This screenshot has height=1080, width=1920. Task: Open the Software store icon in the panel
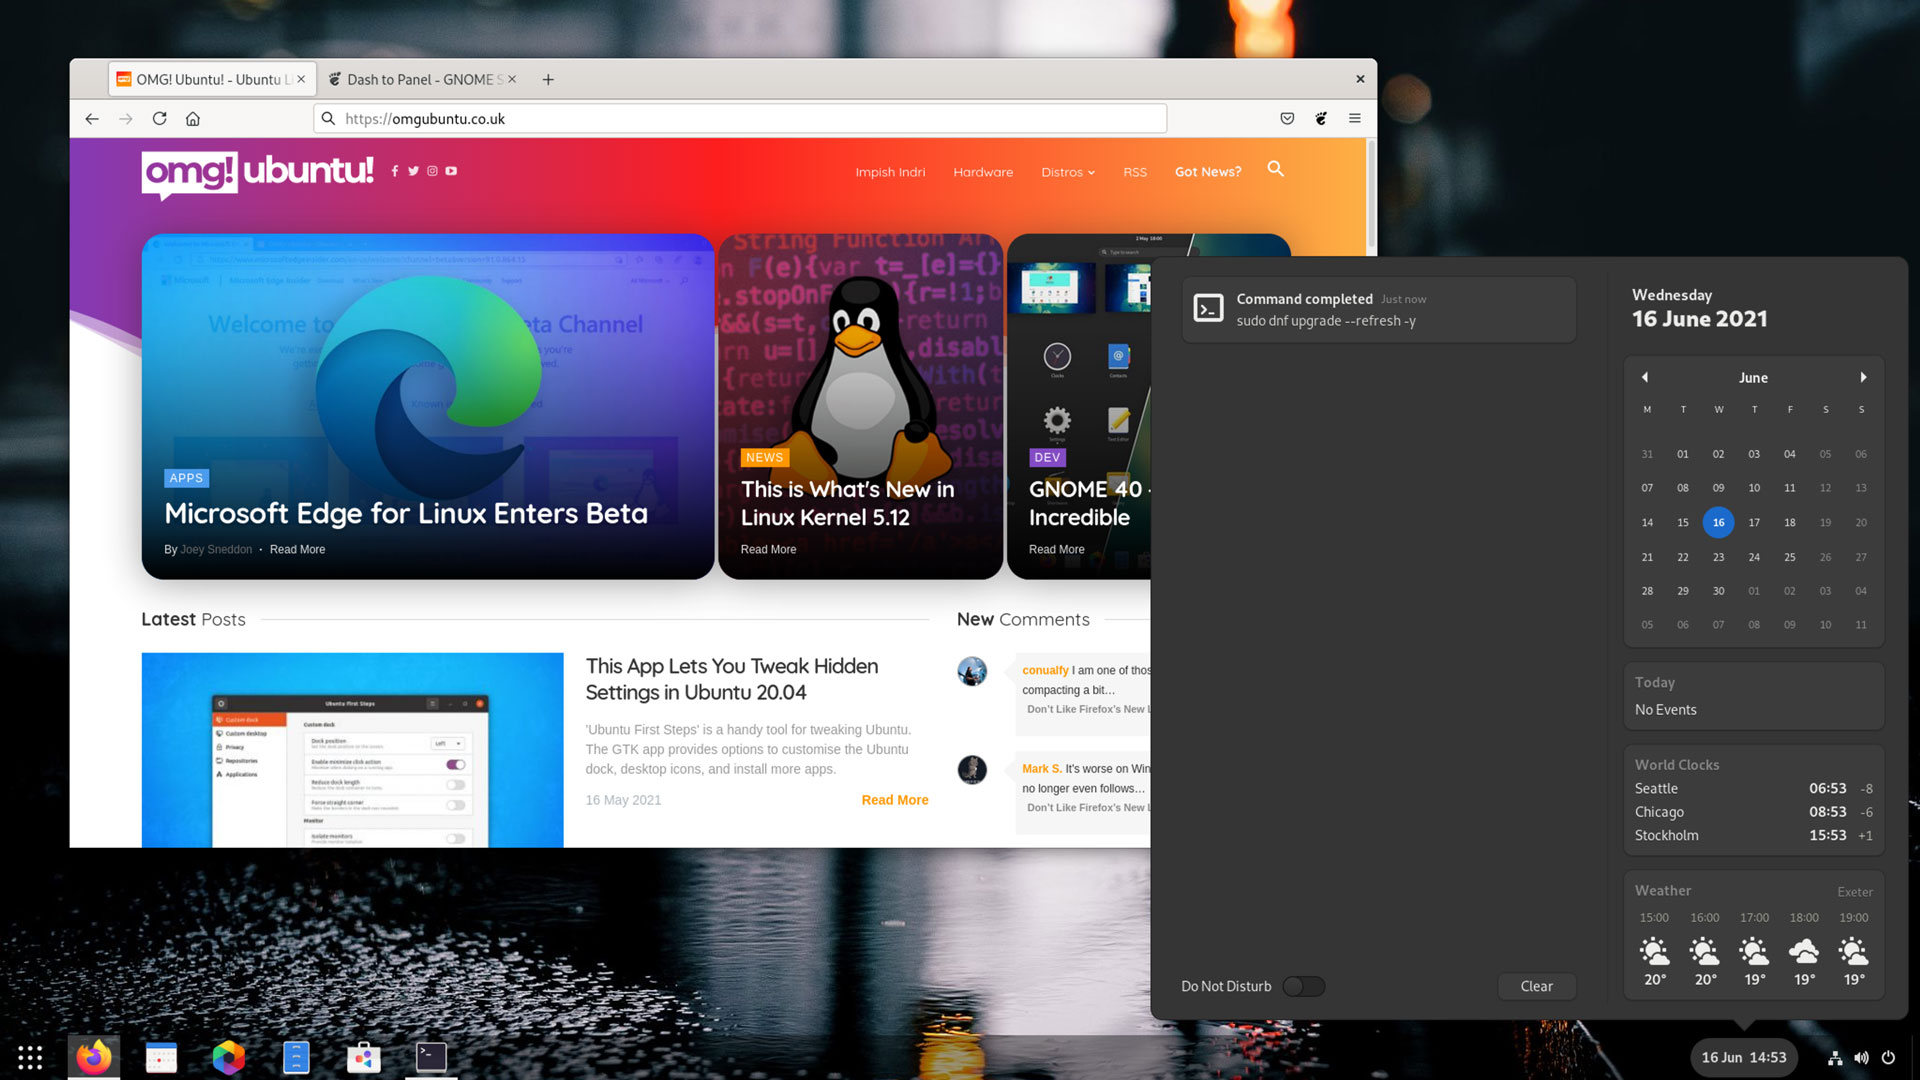[363, 1057]
